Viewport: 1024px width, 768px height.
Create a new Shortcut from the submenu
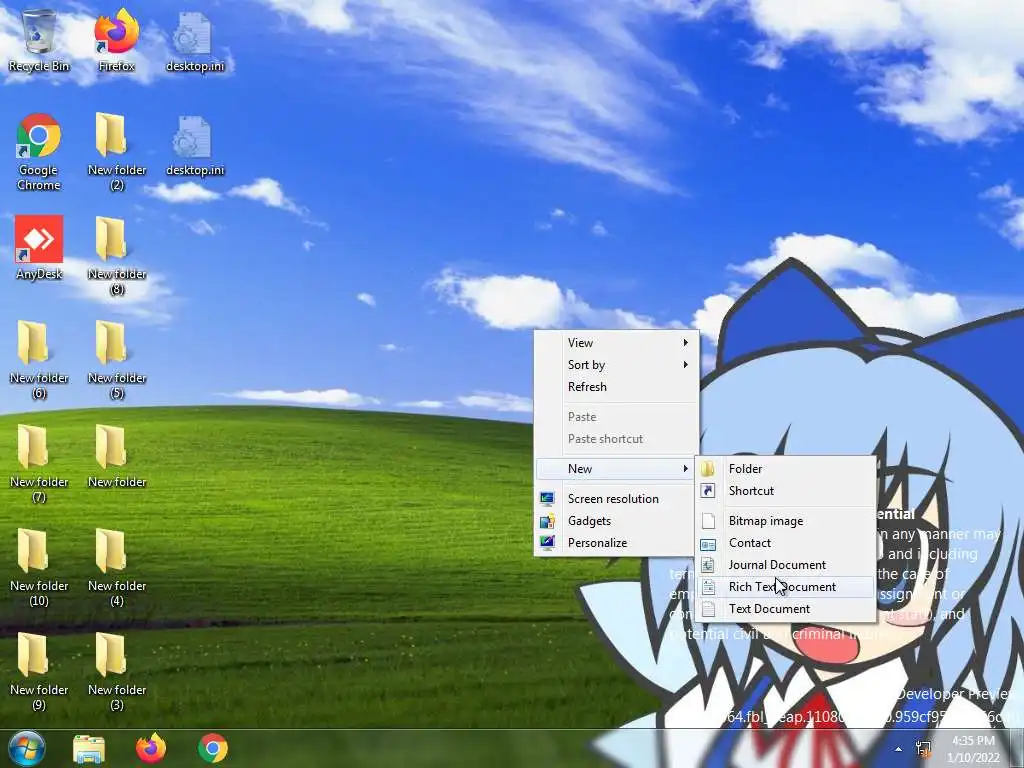click(786, 491)
